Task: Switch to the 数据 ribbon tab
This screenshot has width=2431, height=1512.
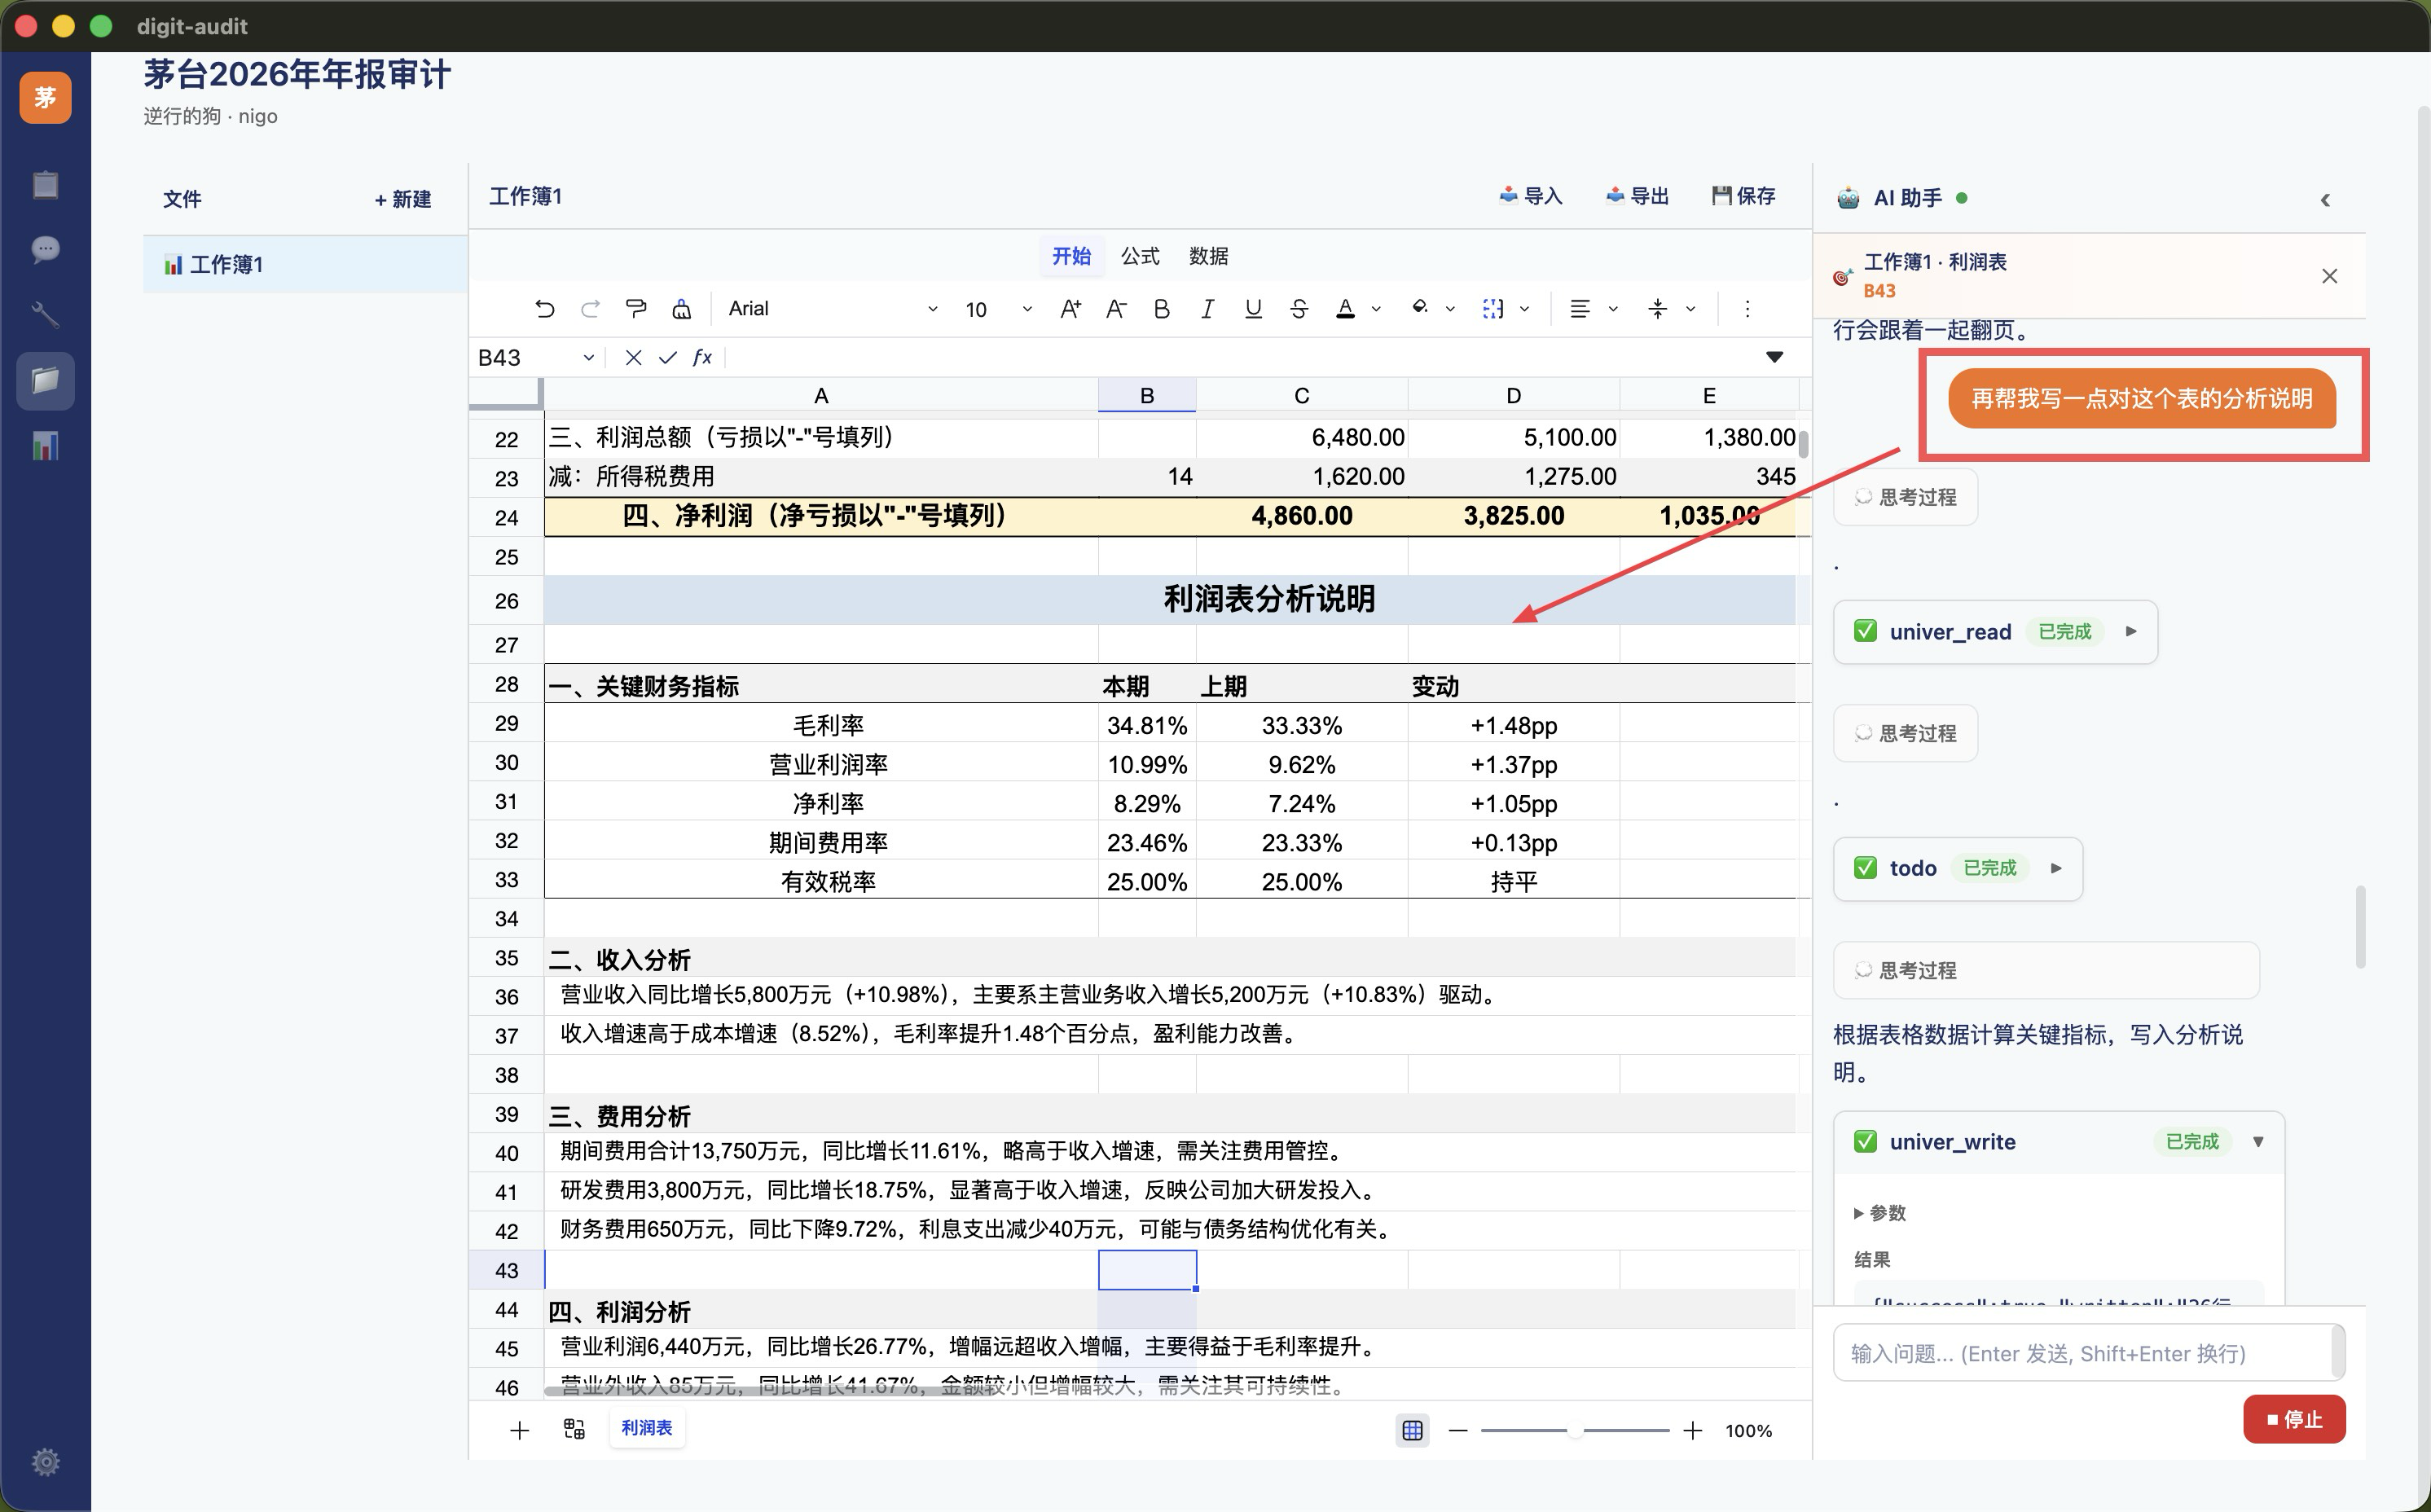Action: click(1208, 256)
